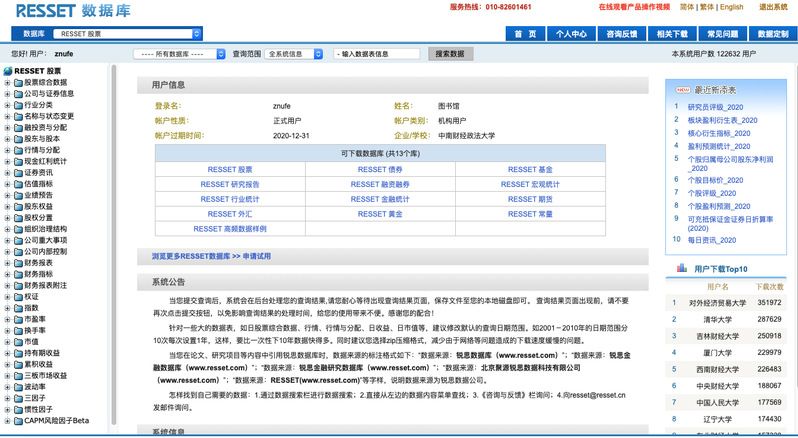
Task: Expand the 财务报表 tree node
Action: (x=7, y=263)
